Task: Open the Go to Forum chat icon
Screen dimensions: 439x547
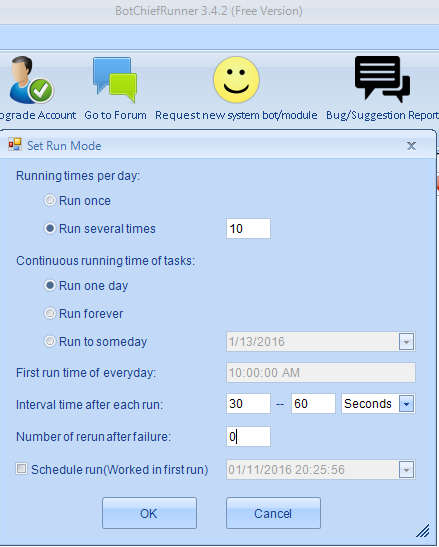Action: (x=115, y=80)
